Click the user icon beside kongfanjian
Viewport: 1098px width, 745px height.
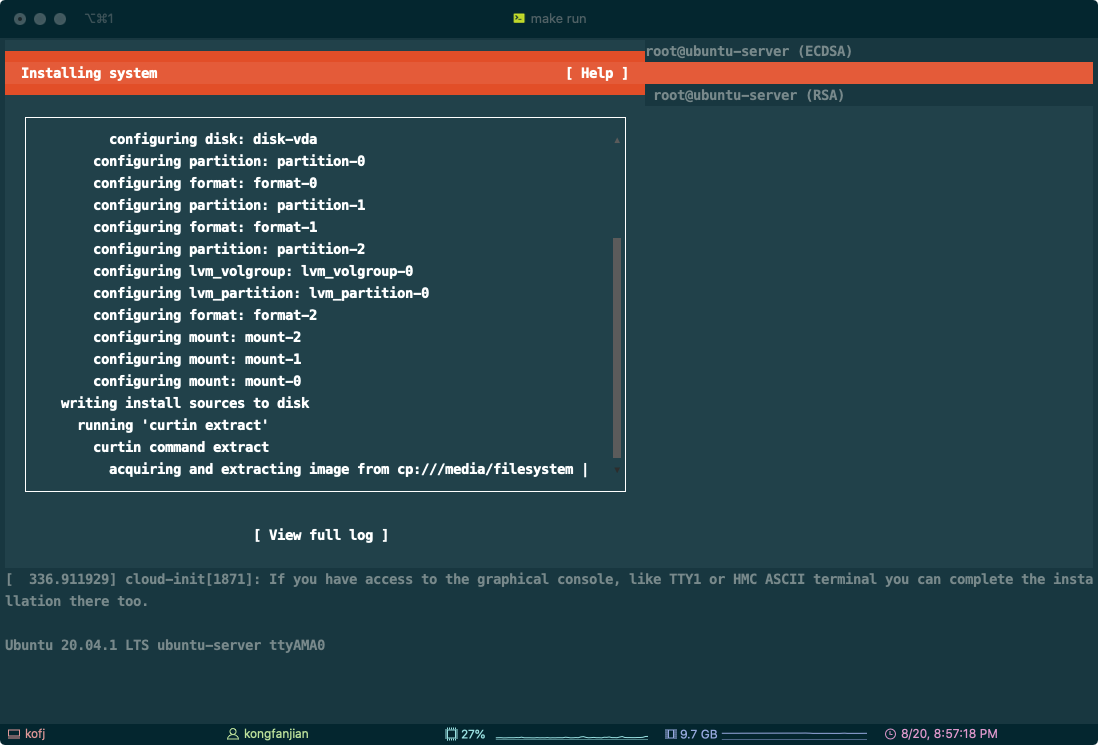click(x=233, y=734)
